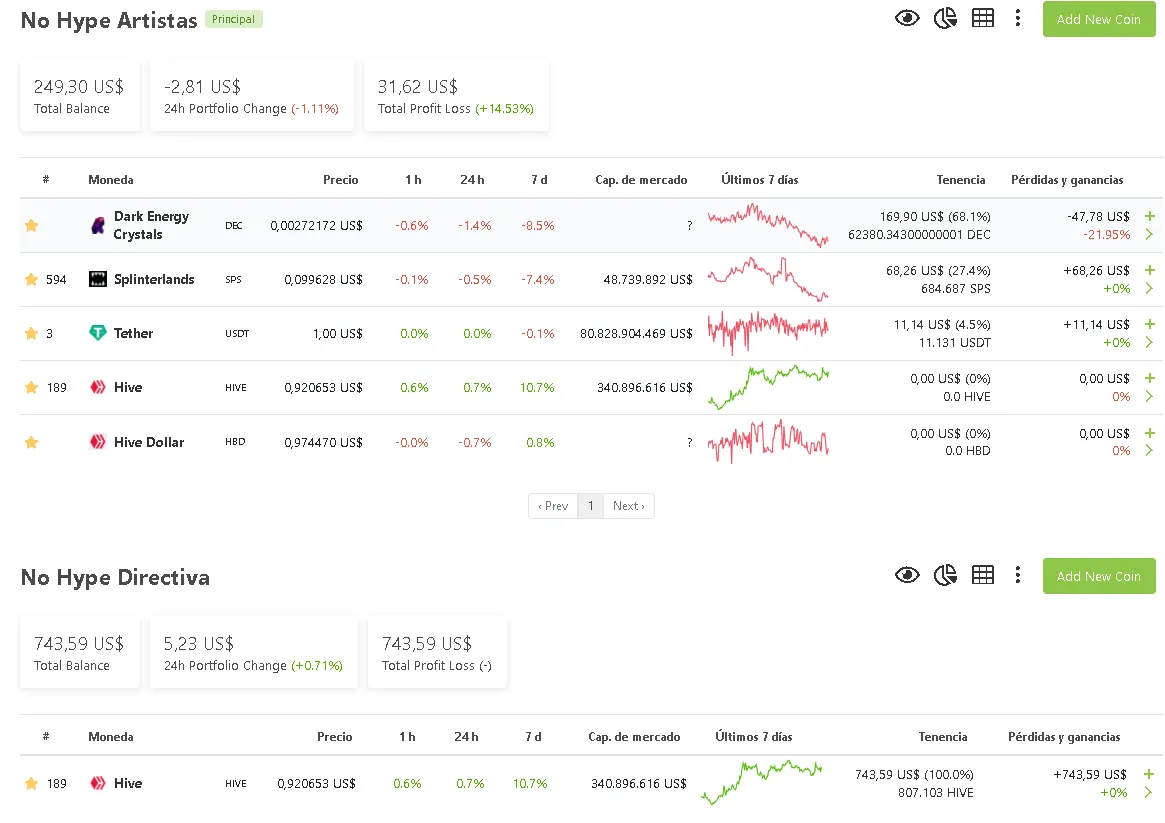Toggle favorite star for Splinterlands
The image size is (1165, 823).
[31, 279]
